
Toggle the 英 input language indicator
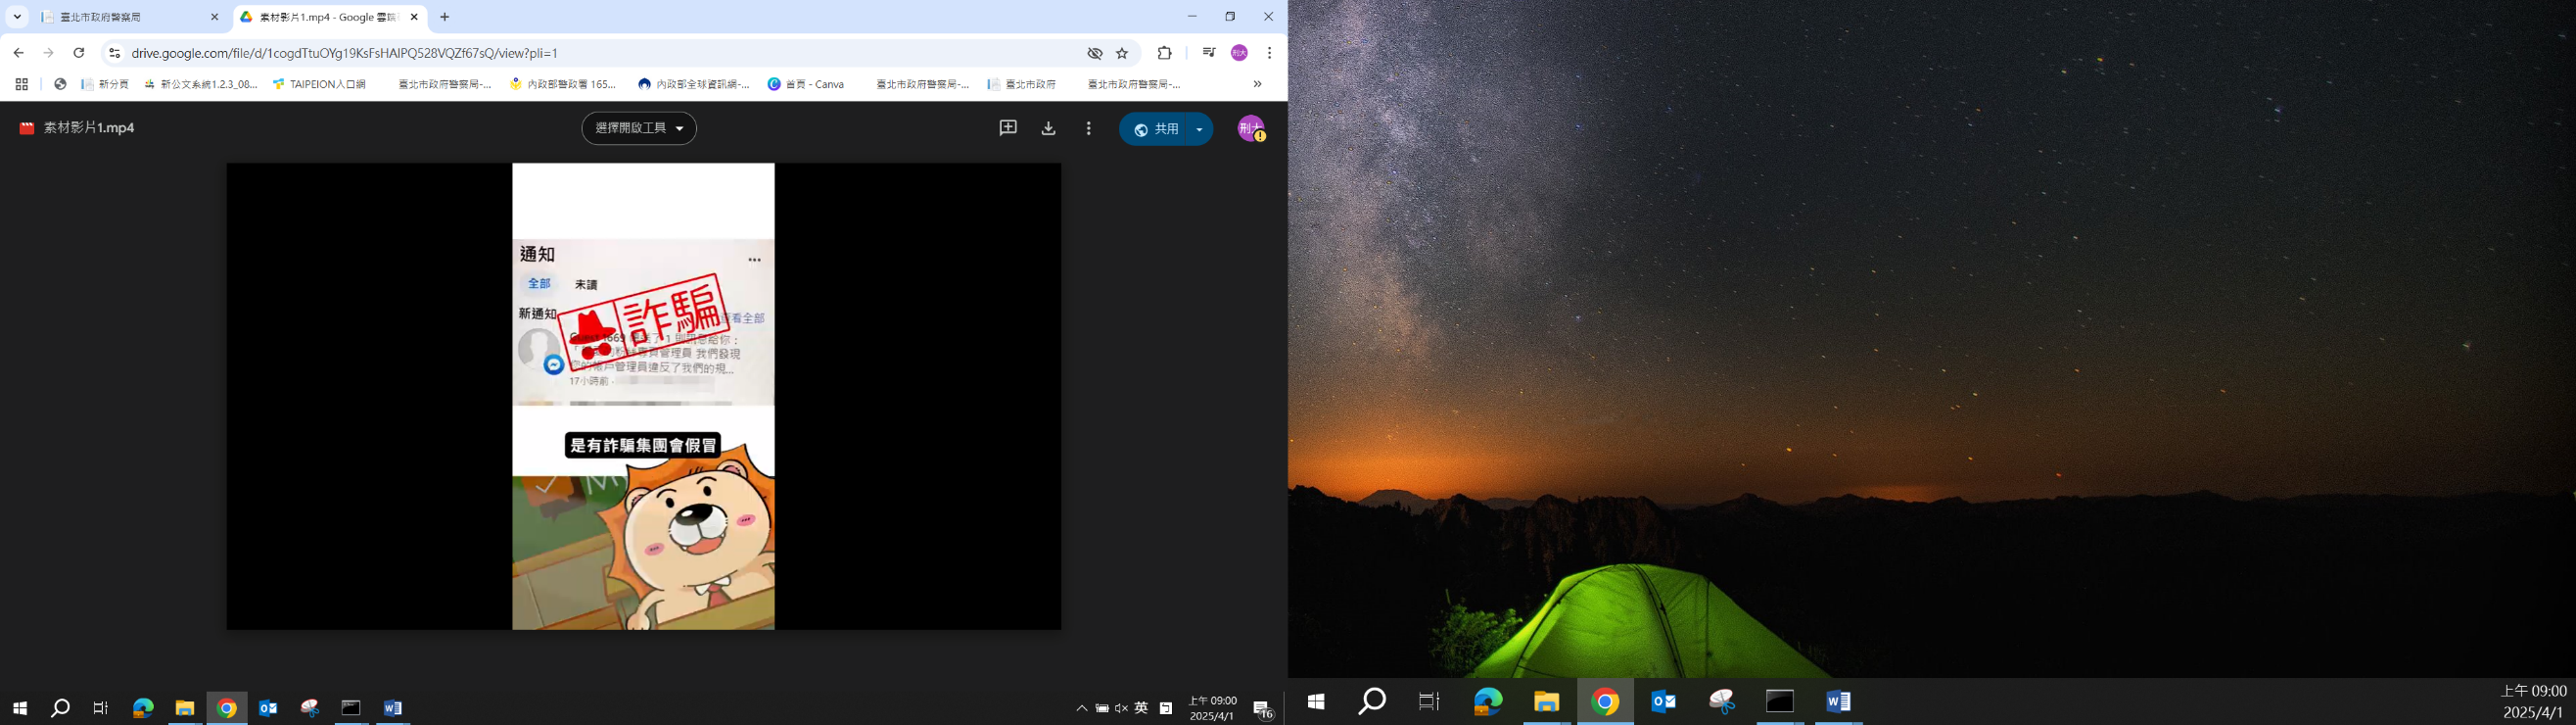point(1141,708)
